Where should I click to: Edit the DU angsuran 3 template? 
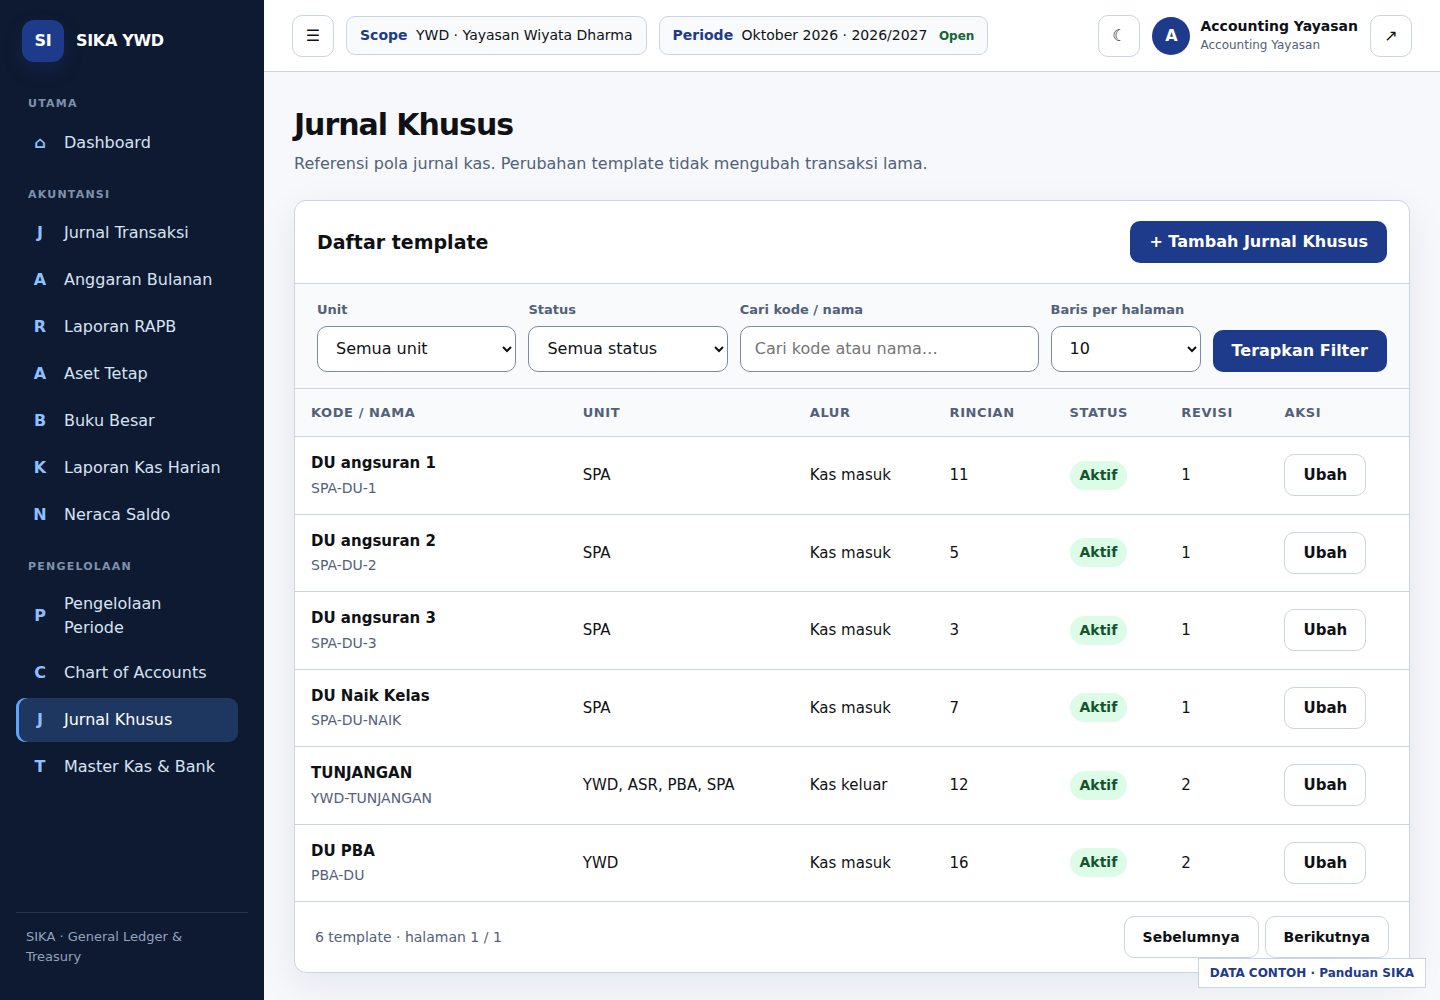coord(1325,630)
